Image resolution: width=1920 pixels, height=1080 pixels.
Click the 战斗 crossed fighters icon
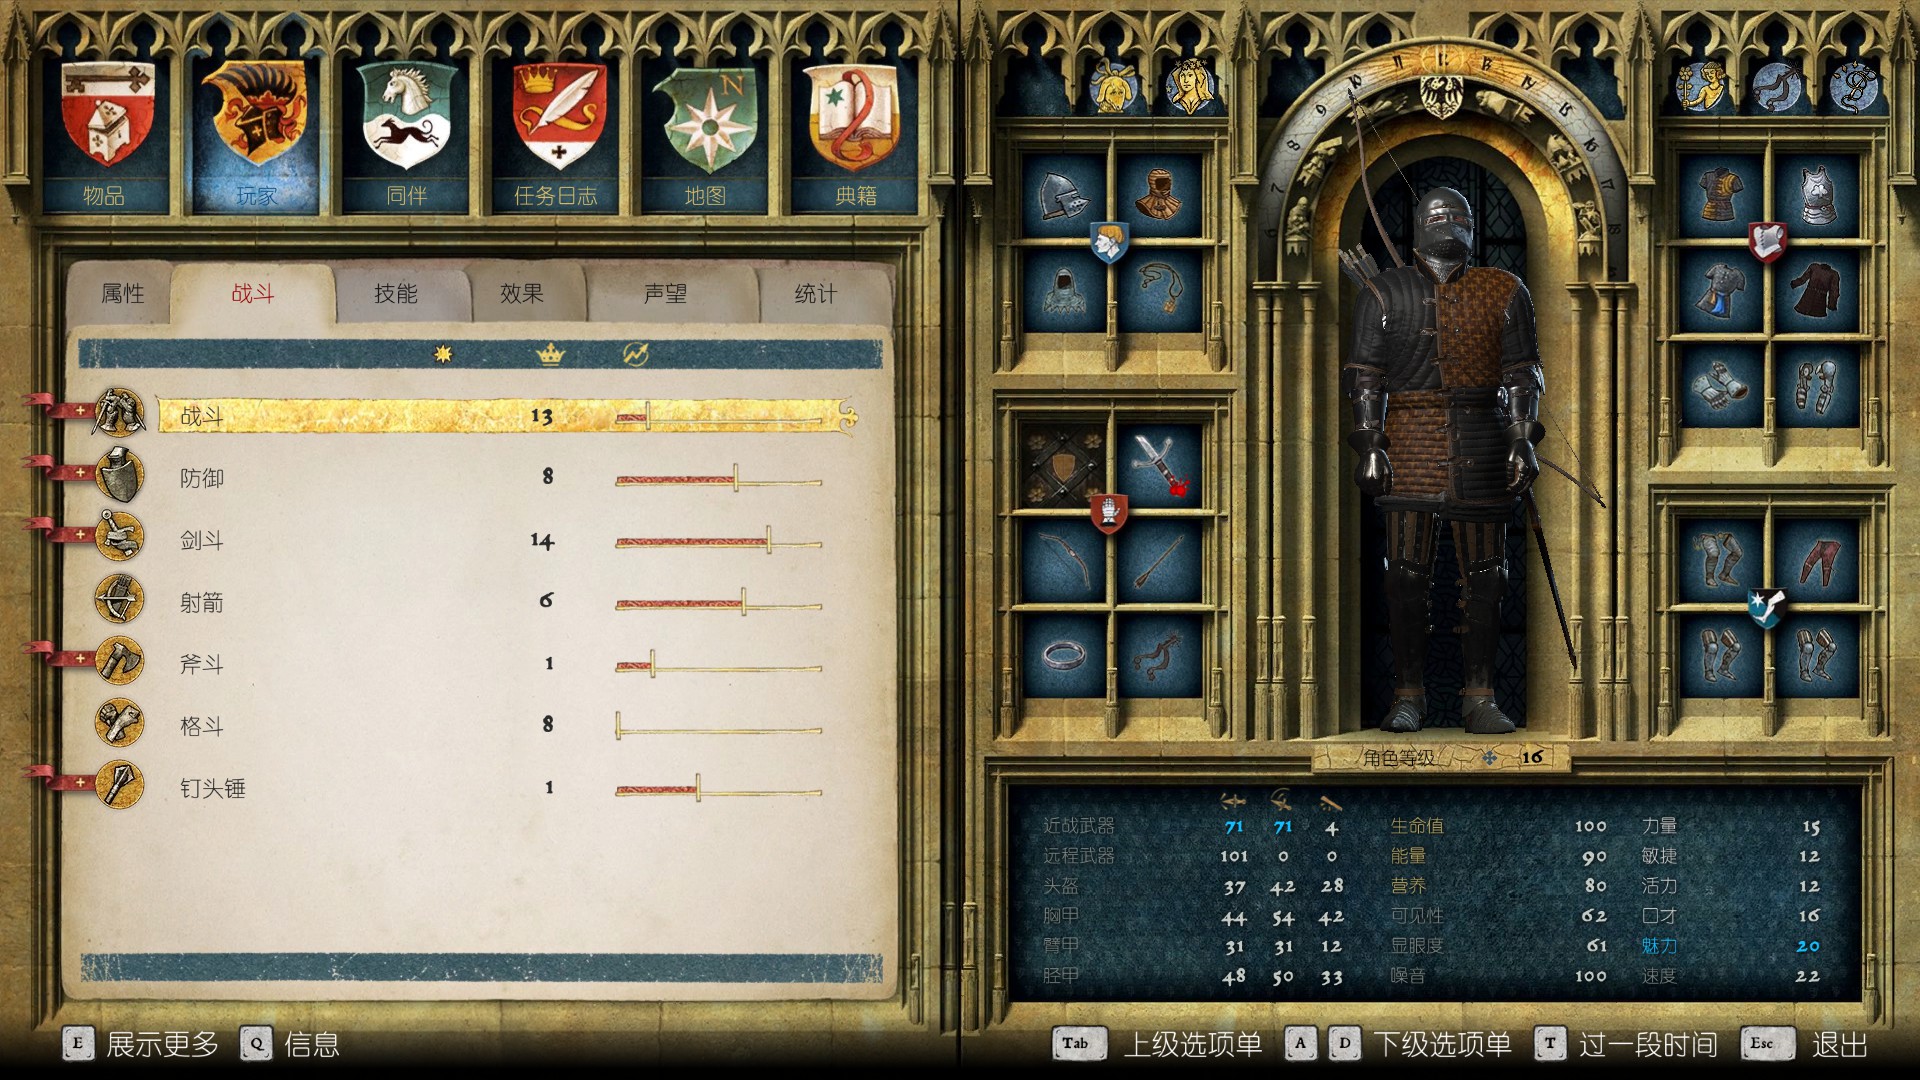(x=119, y=413)
